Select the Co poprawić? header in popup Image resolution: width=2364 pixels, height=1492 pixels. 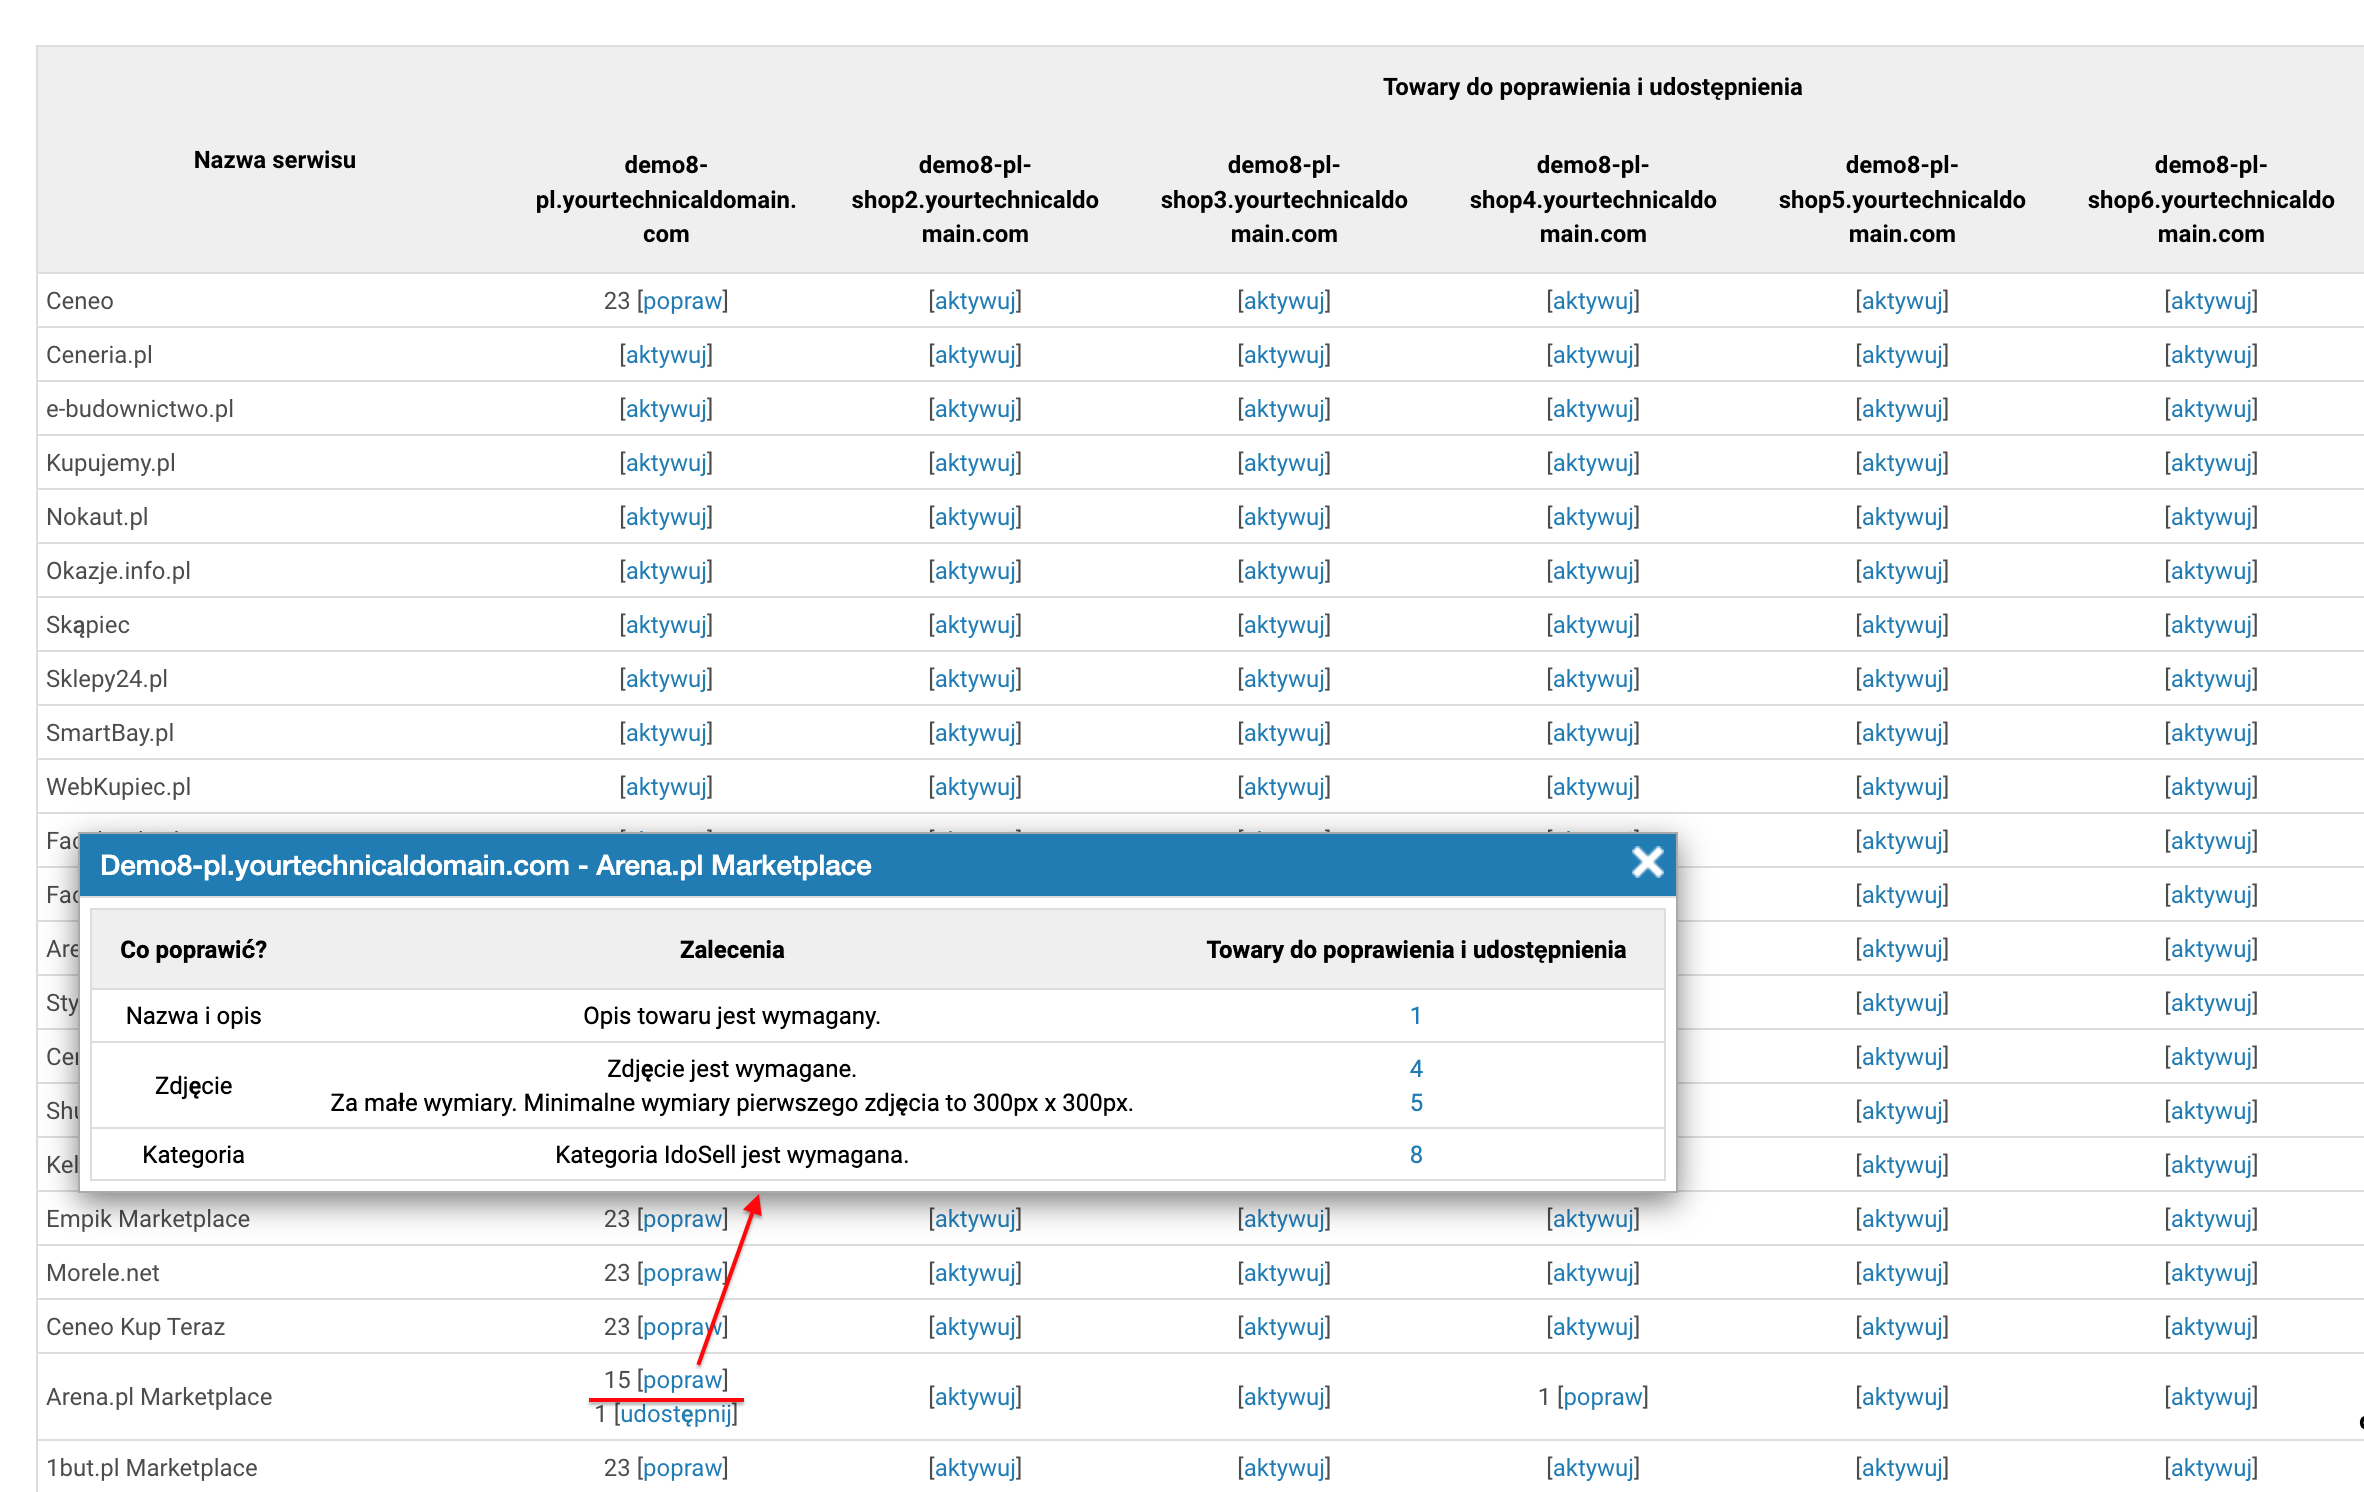tap(193, 950)
